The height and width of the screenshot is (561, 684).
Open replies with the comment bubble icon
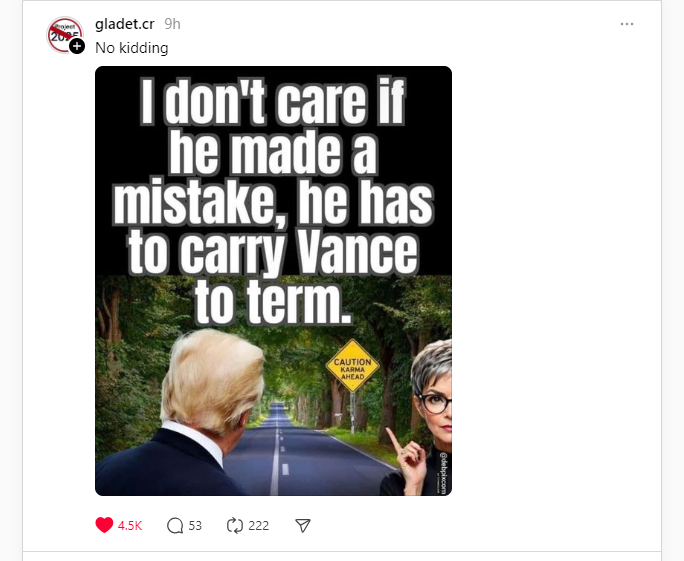click(x=175, y=525)
